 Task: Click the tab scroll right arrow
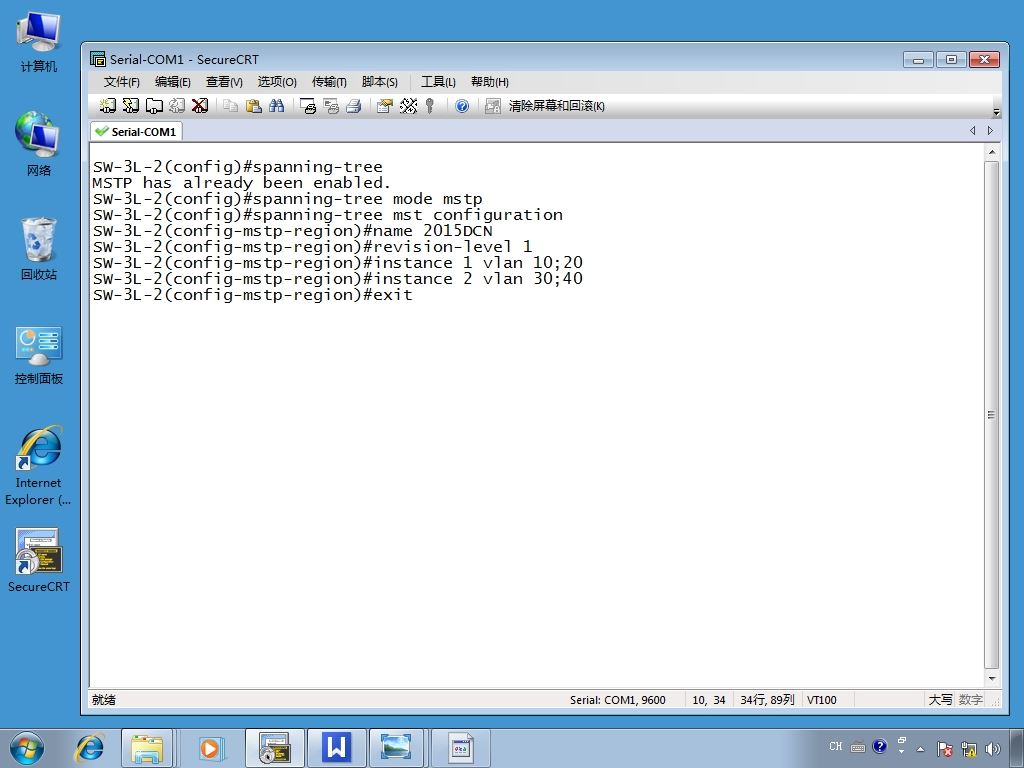coord(990,131)
